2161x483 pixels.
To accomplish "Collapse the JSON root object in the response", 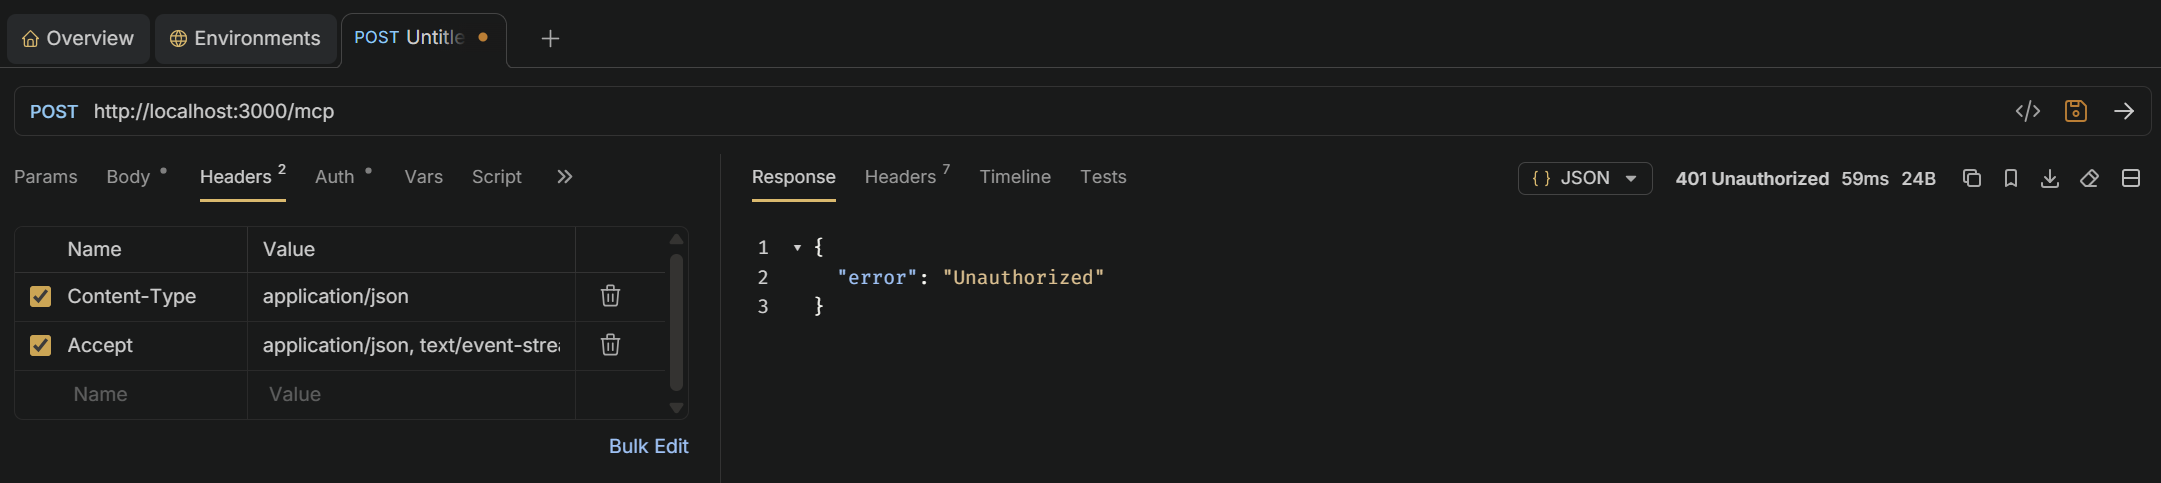I will pos(797,247).
